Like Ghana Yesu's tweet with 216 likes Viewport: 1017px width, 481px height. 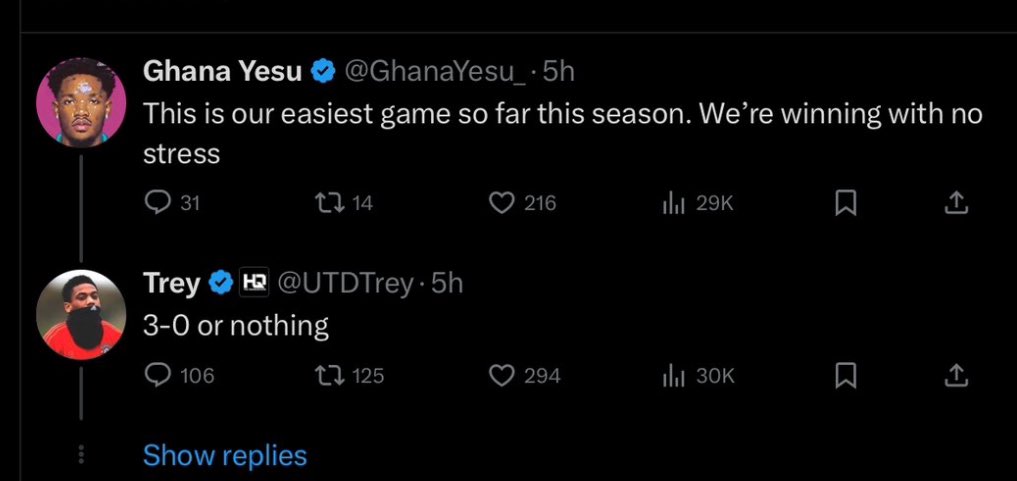[x=521, y=204]
